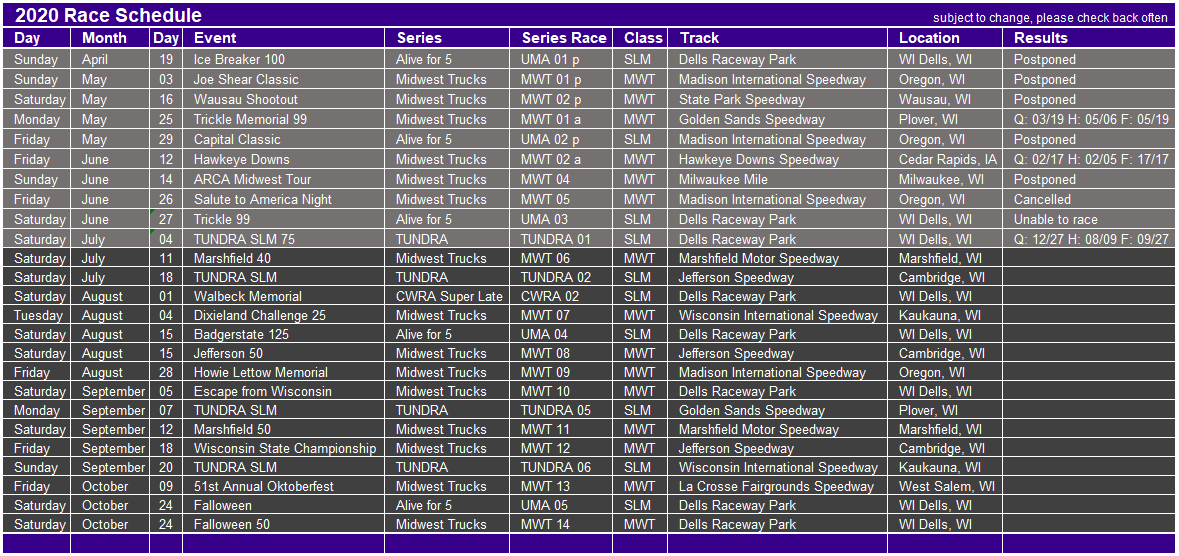
Task: Click the 'CWRA 02' series race cell
Action: [560, 296]
